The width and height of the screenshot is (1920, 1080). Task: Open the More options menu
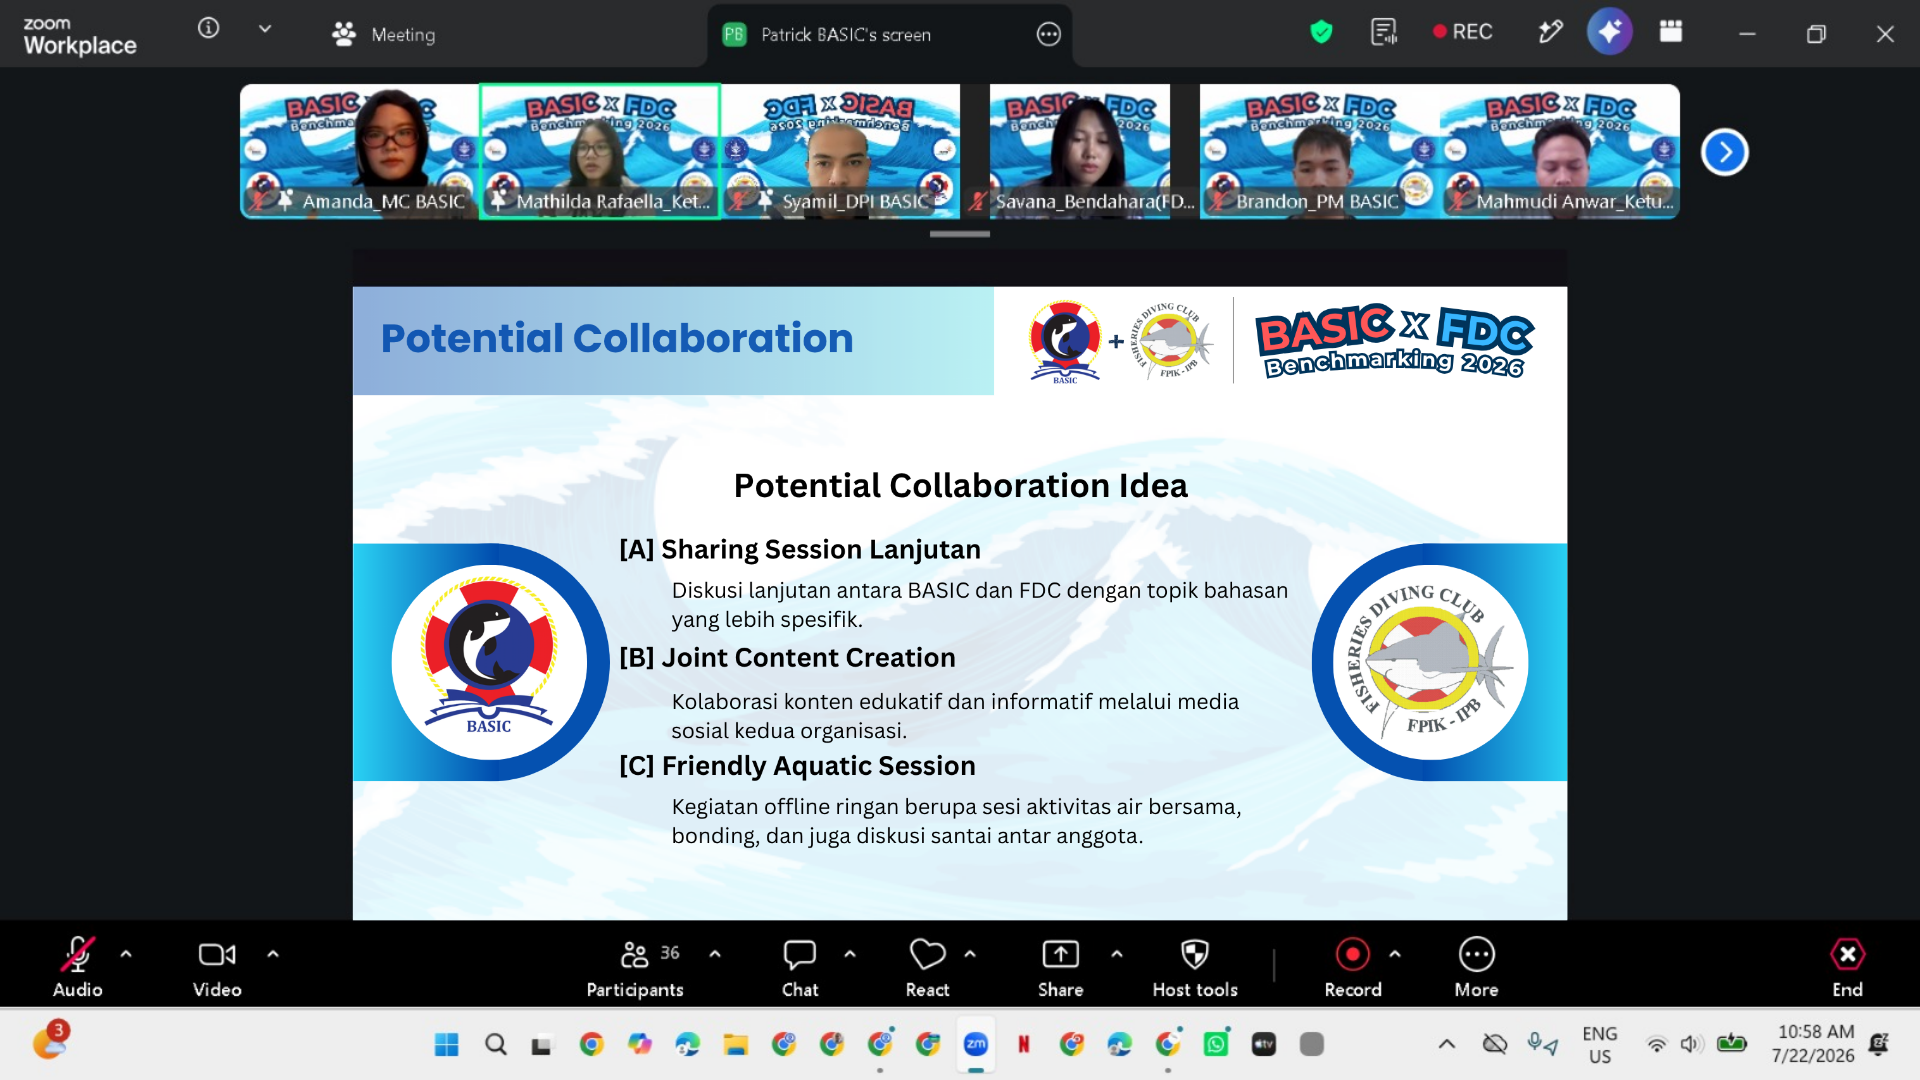point(1477,967)
